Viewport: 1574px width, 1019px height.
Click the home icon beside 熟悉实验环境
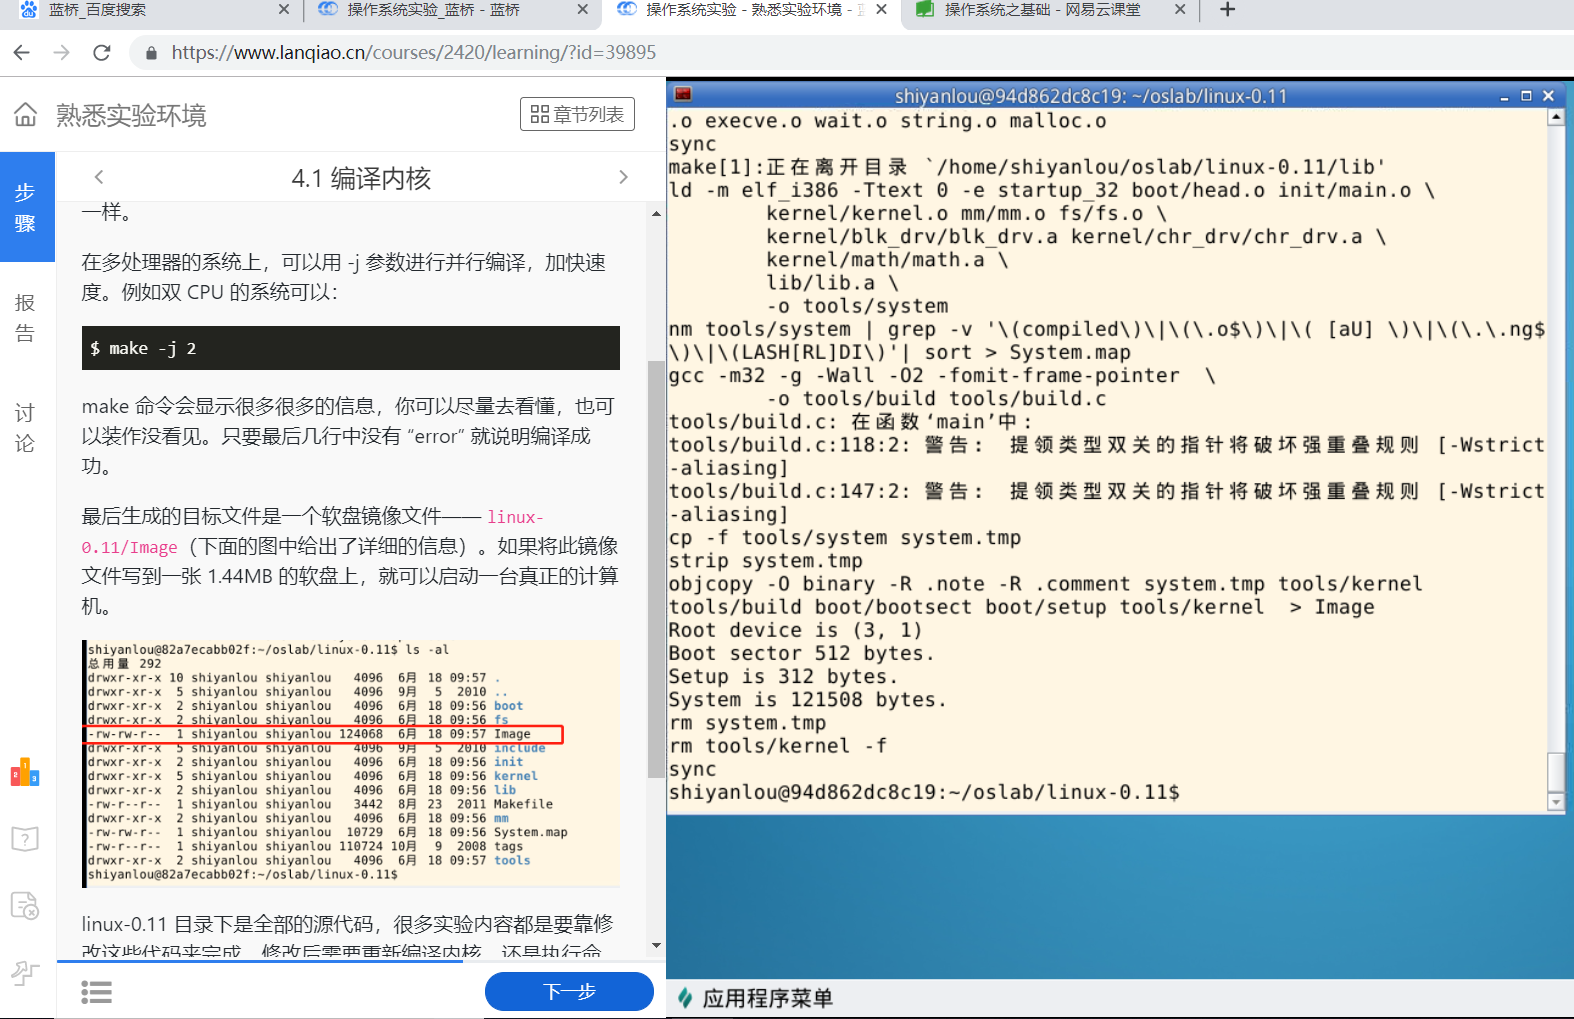pyautogui.click(x=26, y=115)
